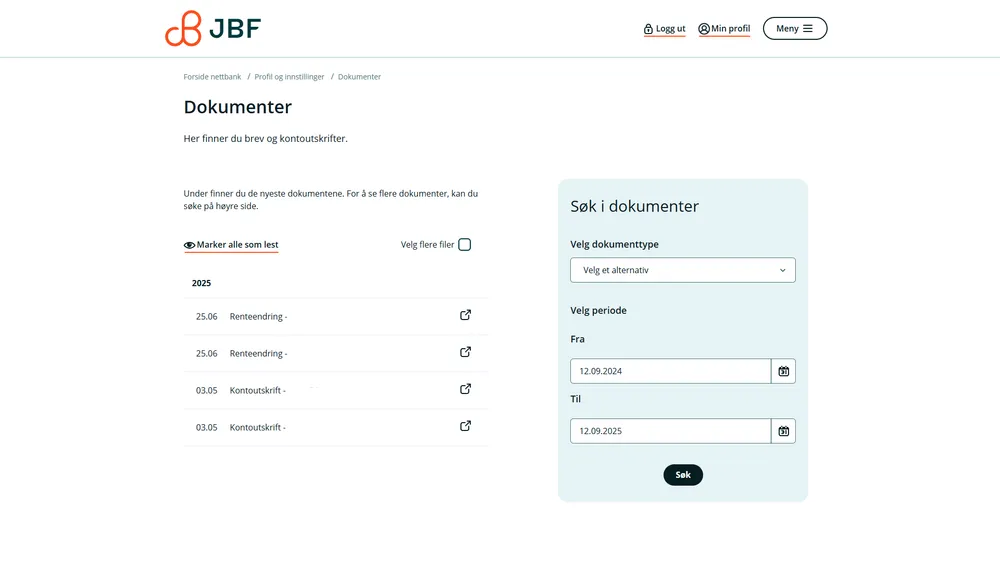Enable the Velg flere filer checkbox
Screen dimensions: 1000x563
tap(464, 245)
